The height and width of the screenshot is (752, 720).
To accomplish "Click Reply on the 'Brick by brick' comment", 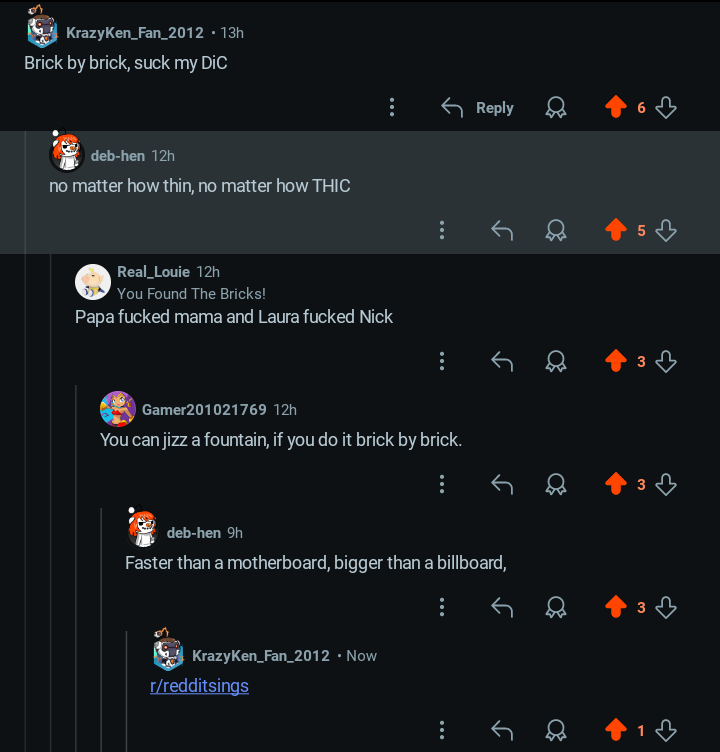I will pyautogui.click(x=477, y=107).
